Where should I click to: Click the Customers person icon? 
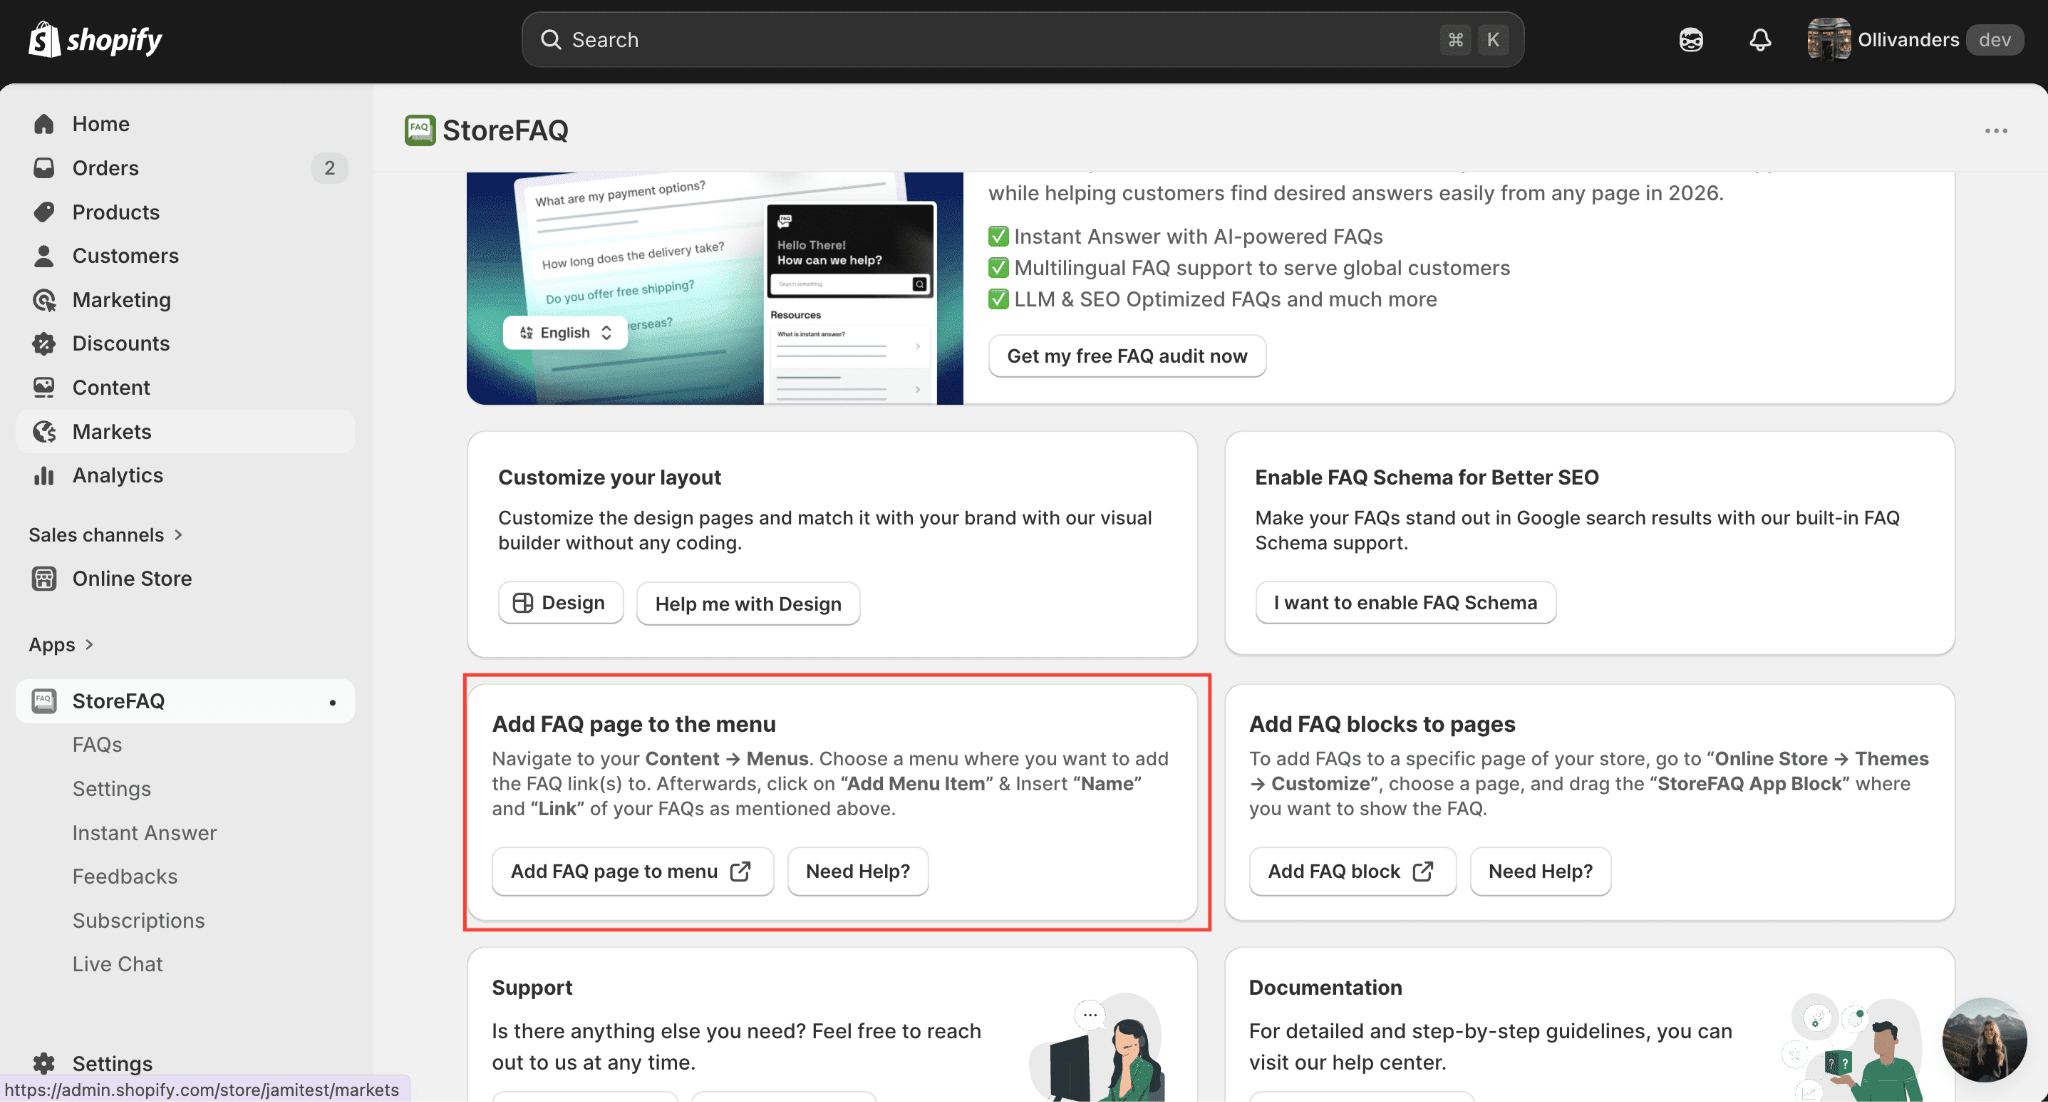44,256
